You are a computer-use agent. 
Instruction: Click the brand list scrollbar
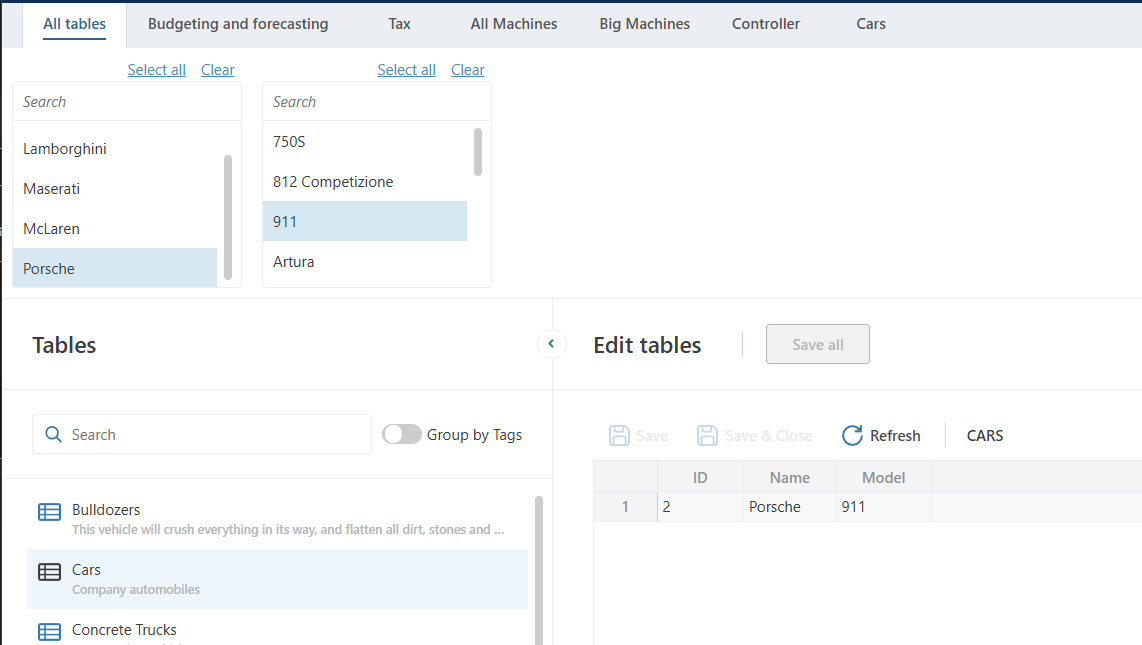228,215
